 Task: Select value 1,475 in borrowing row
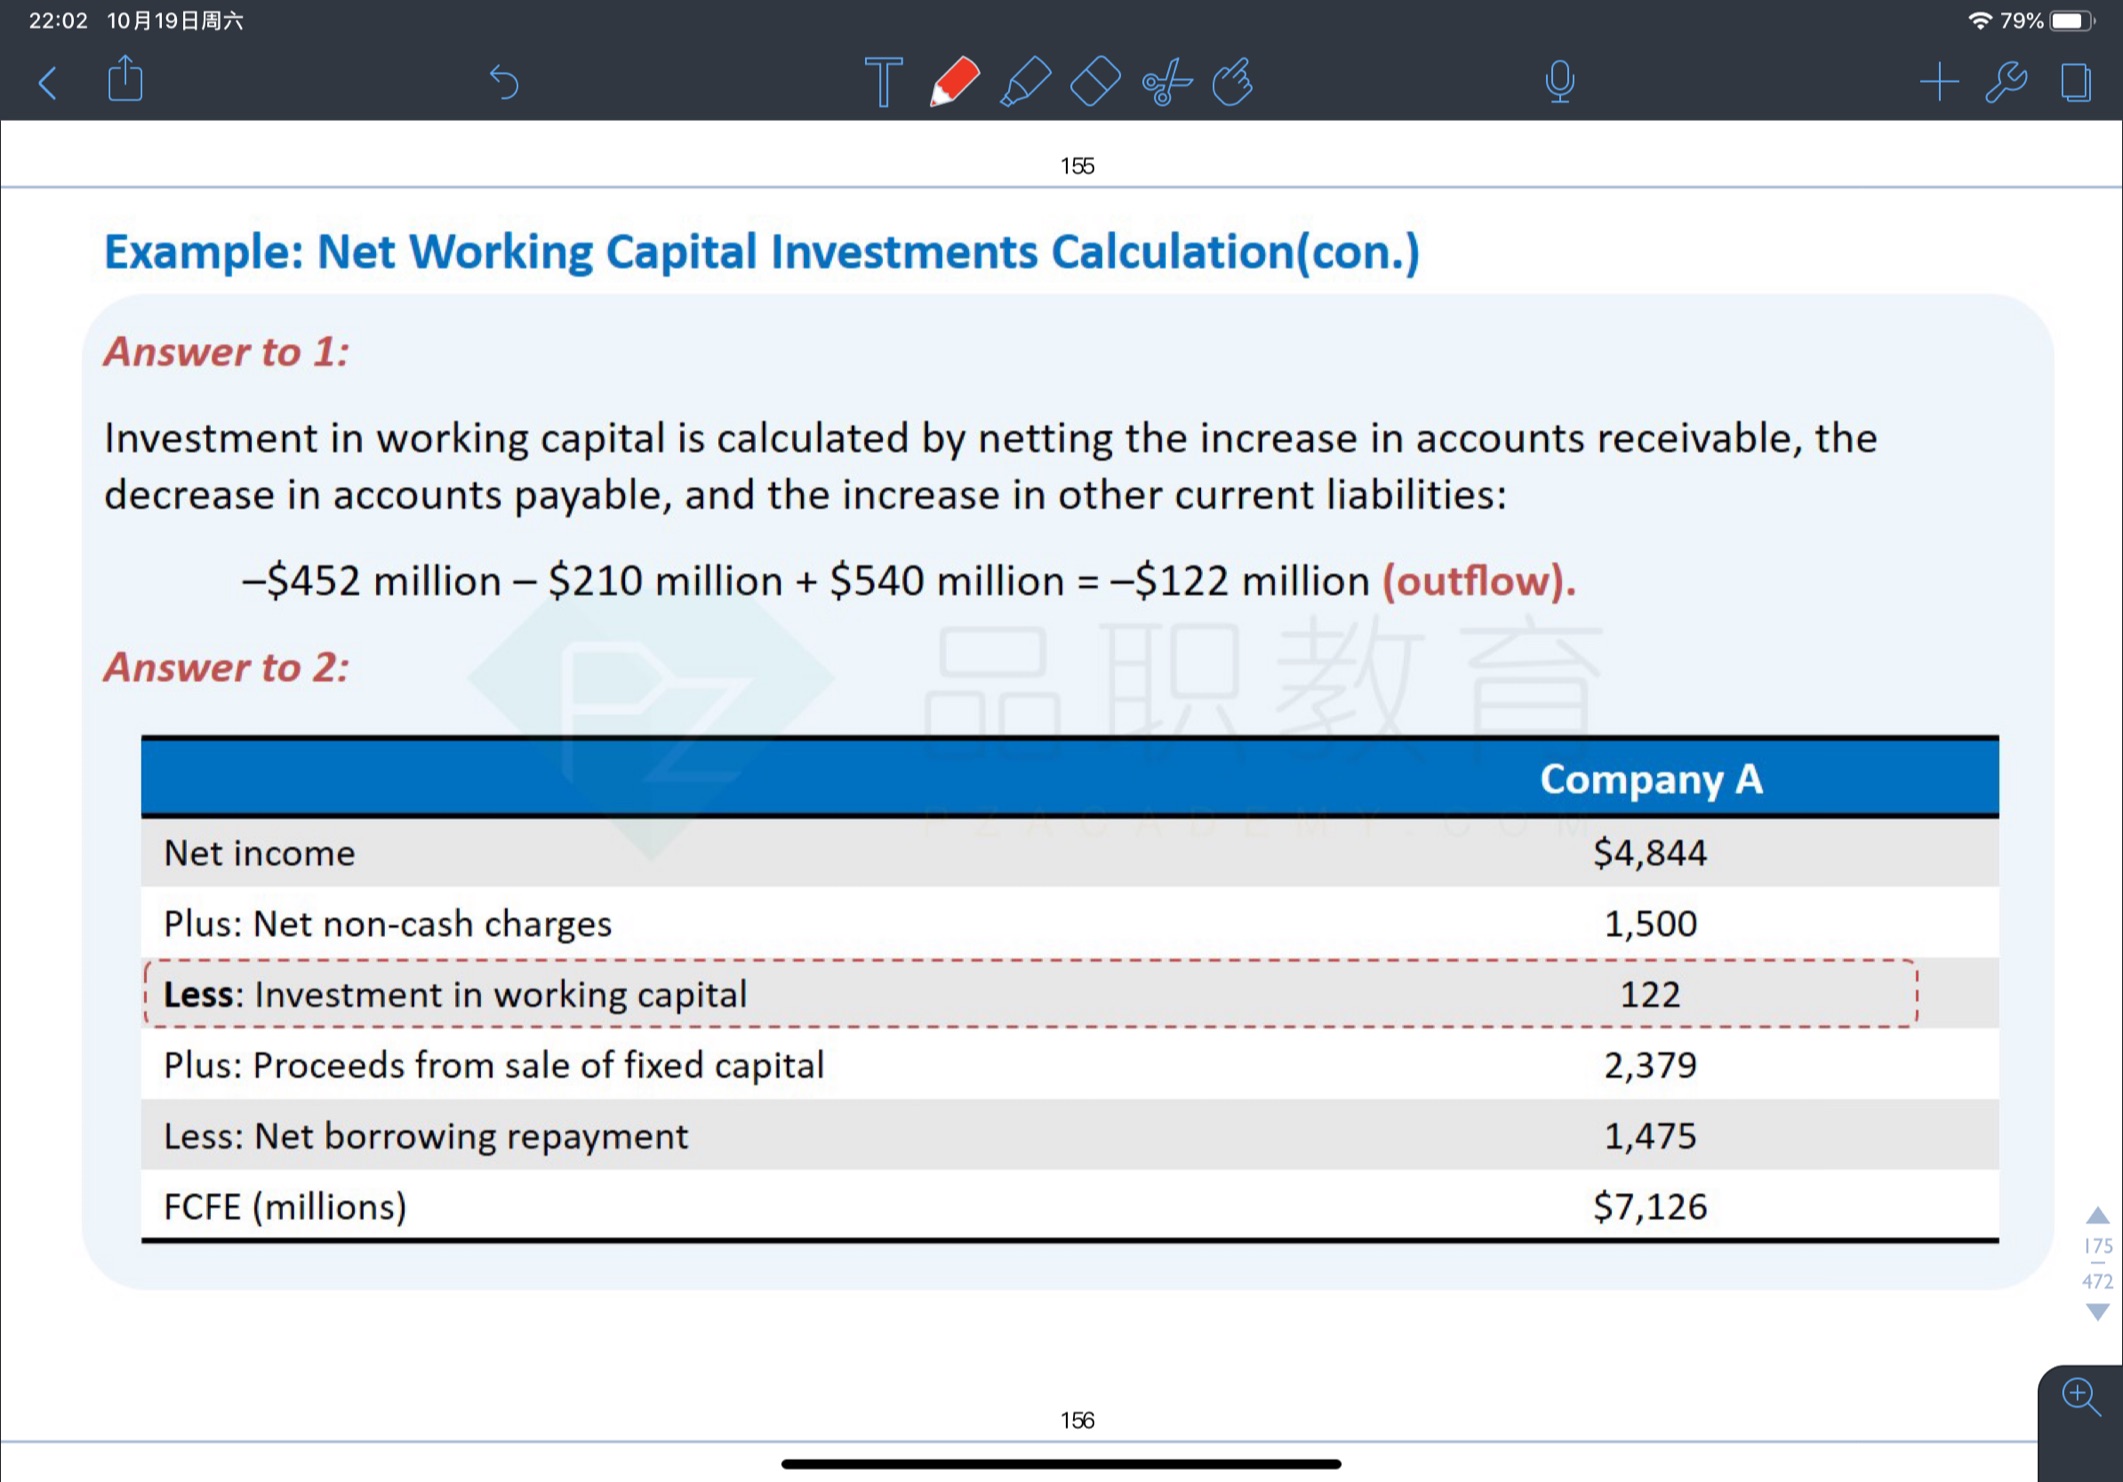click(1650, 1135)
